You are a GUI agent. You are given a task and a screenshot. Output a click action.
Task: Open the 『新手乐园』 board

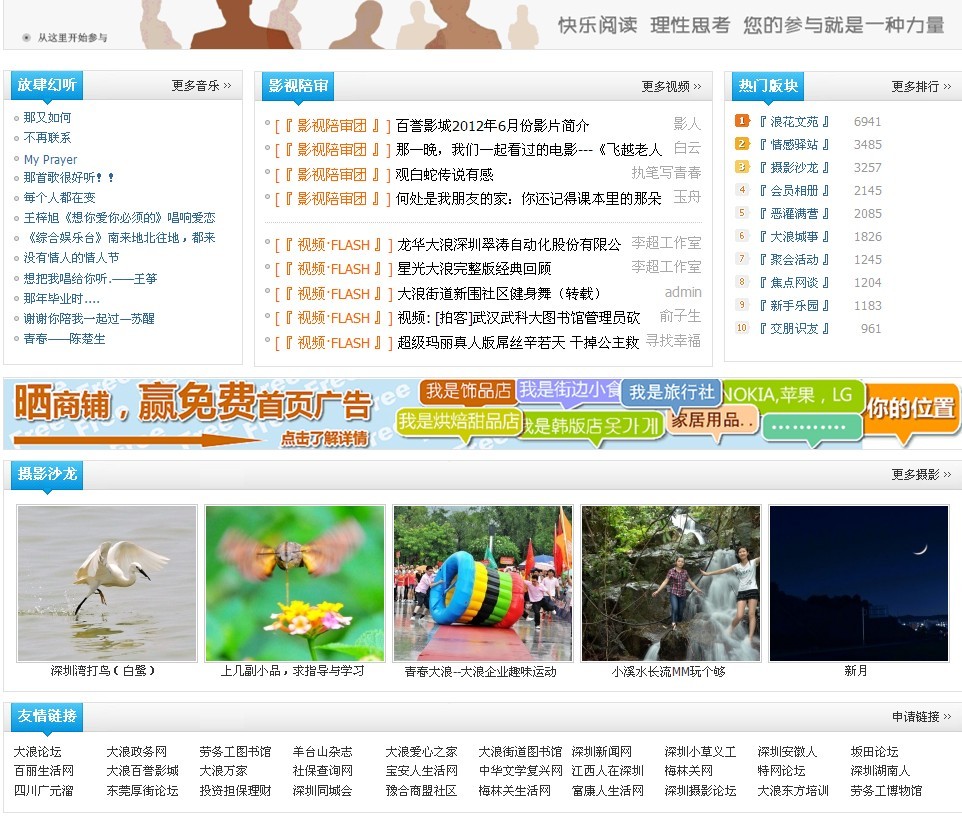tap(795, 305)
